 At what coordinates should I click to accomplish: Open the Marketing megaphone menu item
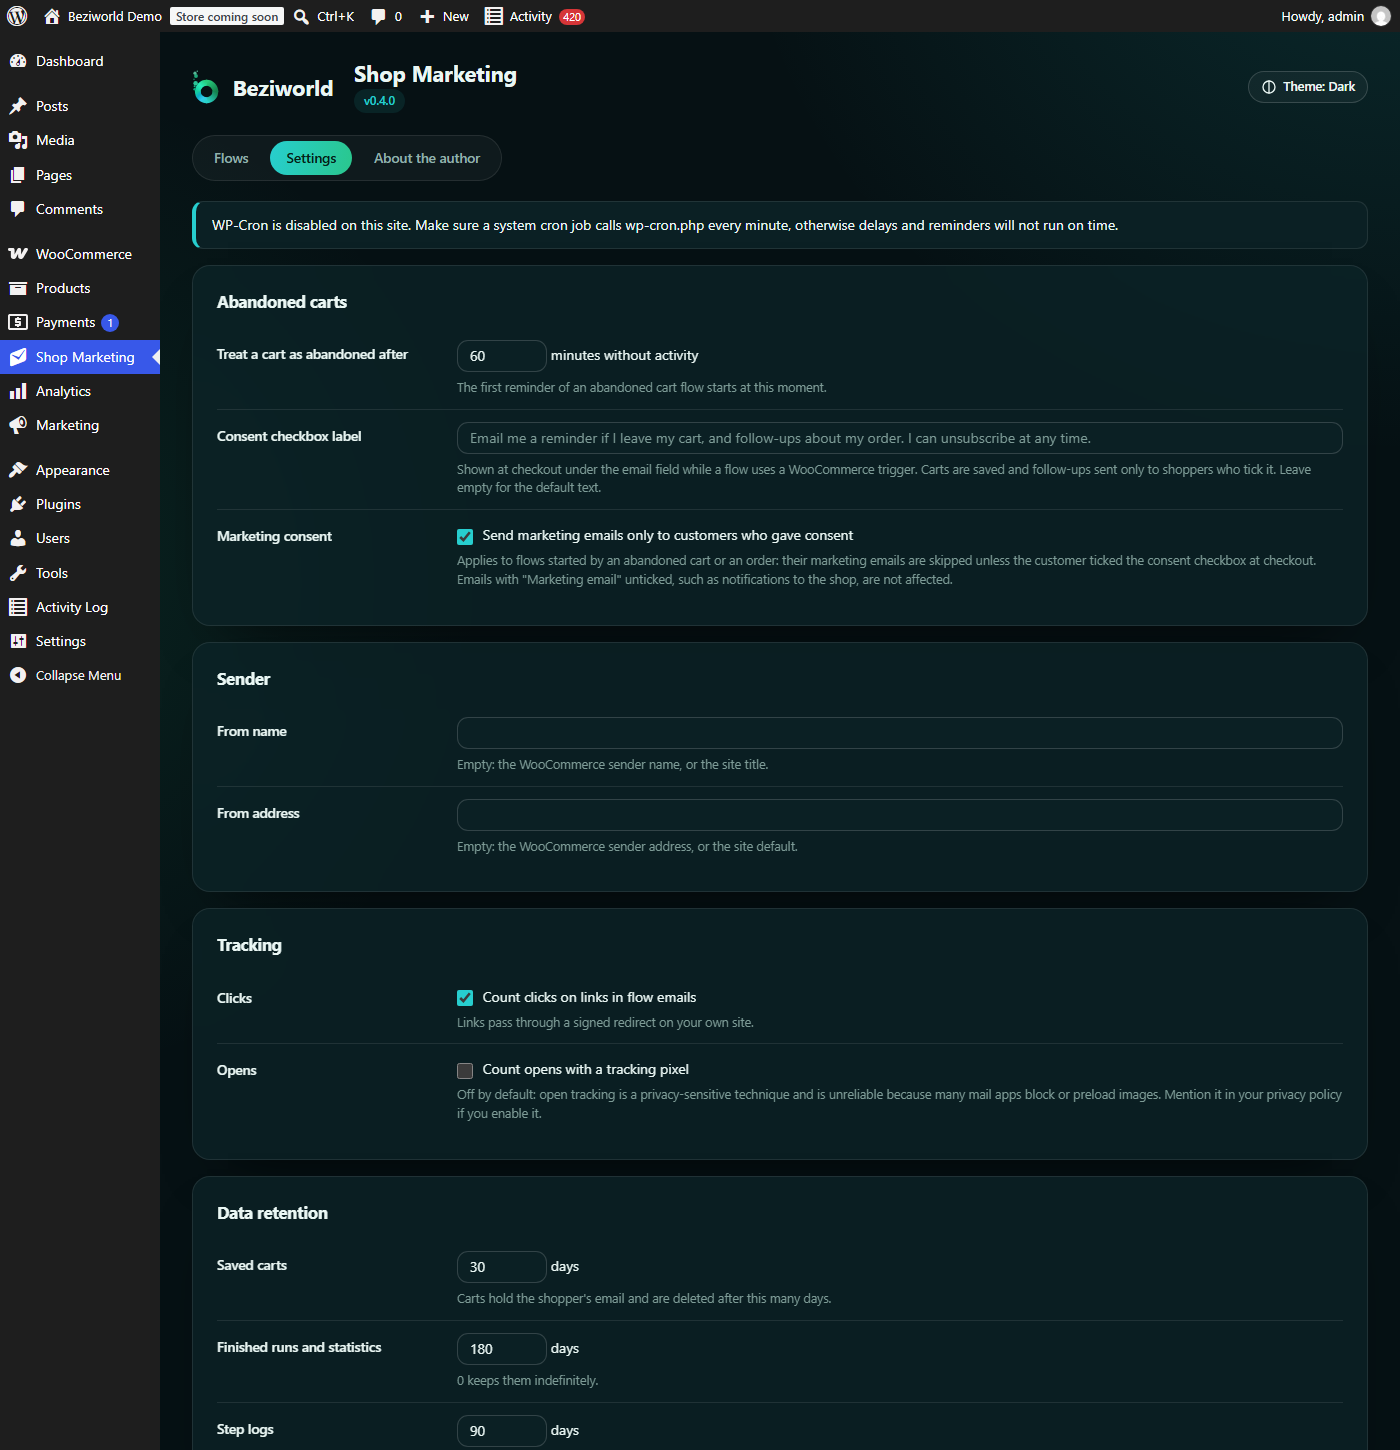pos(80,425)
